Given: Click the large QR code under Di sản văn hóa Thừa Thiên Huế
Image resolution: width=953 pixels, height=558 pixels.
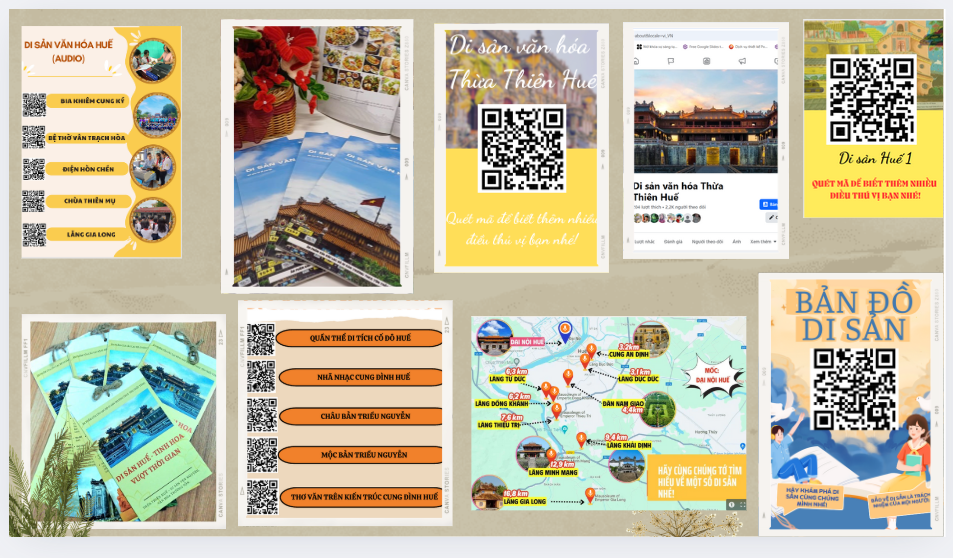Looking at the screenshot, I should [x=522, y=148].
